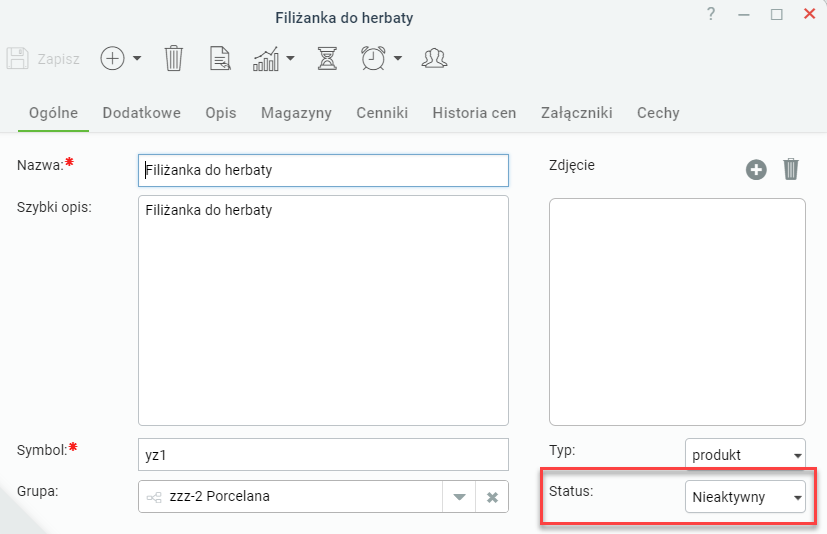Maximize the window
Viewport: 827px width, 534px height.
coord(776,14)
